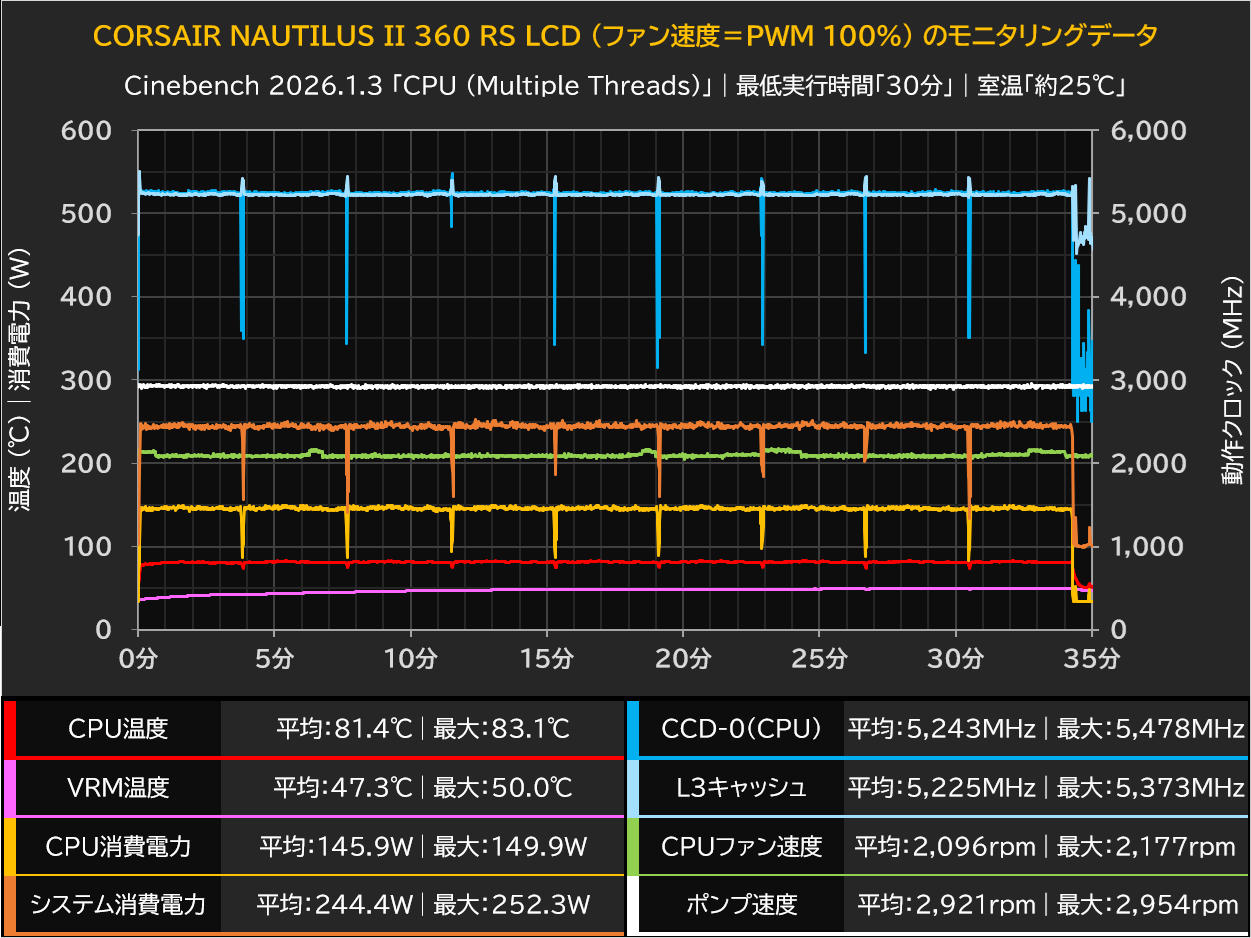Click the 平均:244.4W | 最大:252.3W value cell
This screenshot has width=1251, height=938.
pos(423,905)
